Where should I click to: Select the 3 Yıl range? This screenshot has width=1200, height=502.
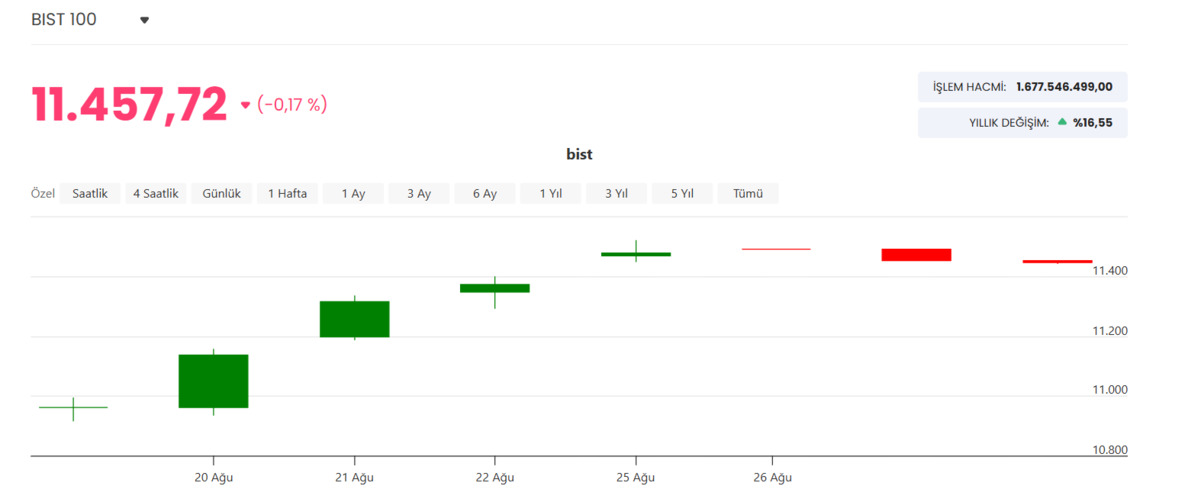point(616,194)
